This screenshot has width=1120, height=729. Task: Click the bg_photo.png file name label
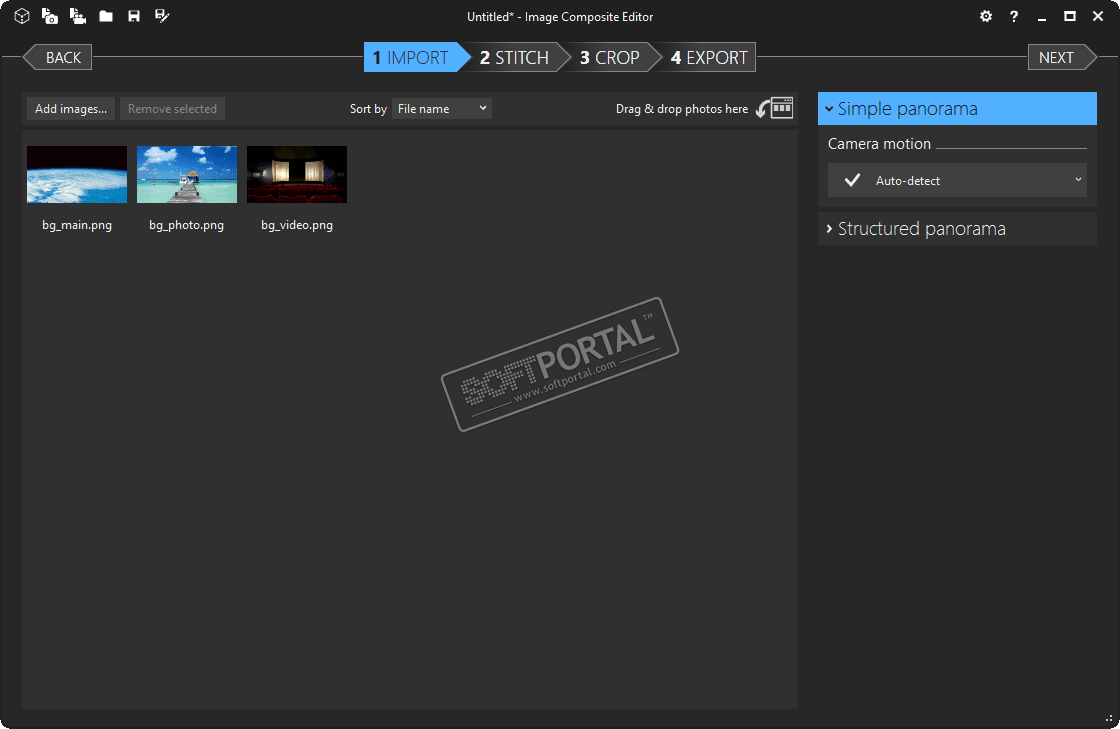(186, 225)
